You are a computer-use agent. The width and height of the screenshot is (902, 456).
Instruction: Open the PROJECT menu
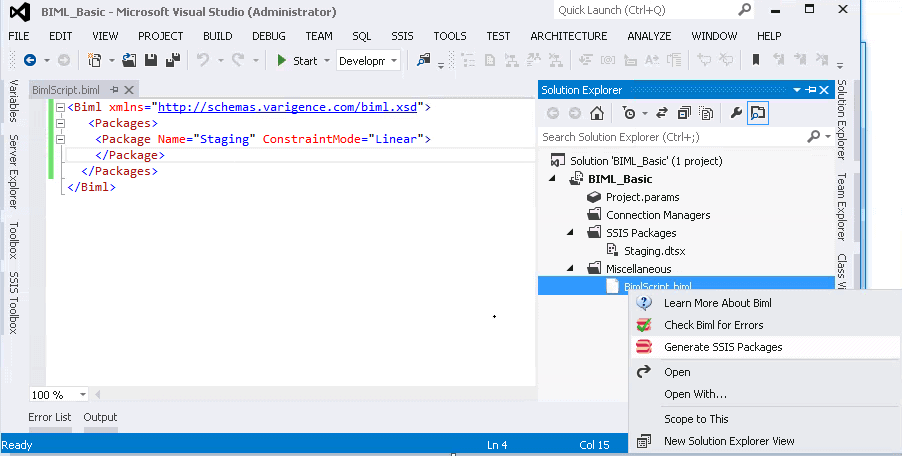point(160,36)
